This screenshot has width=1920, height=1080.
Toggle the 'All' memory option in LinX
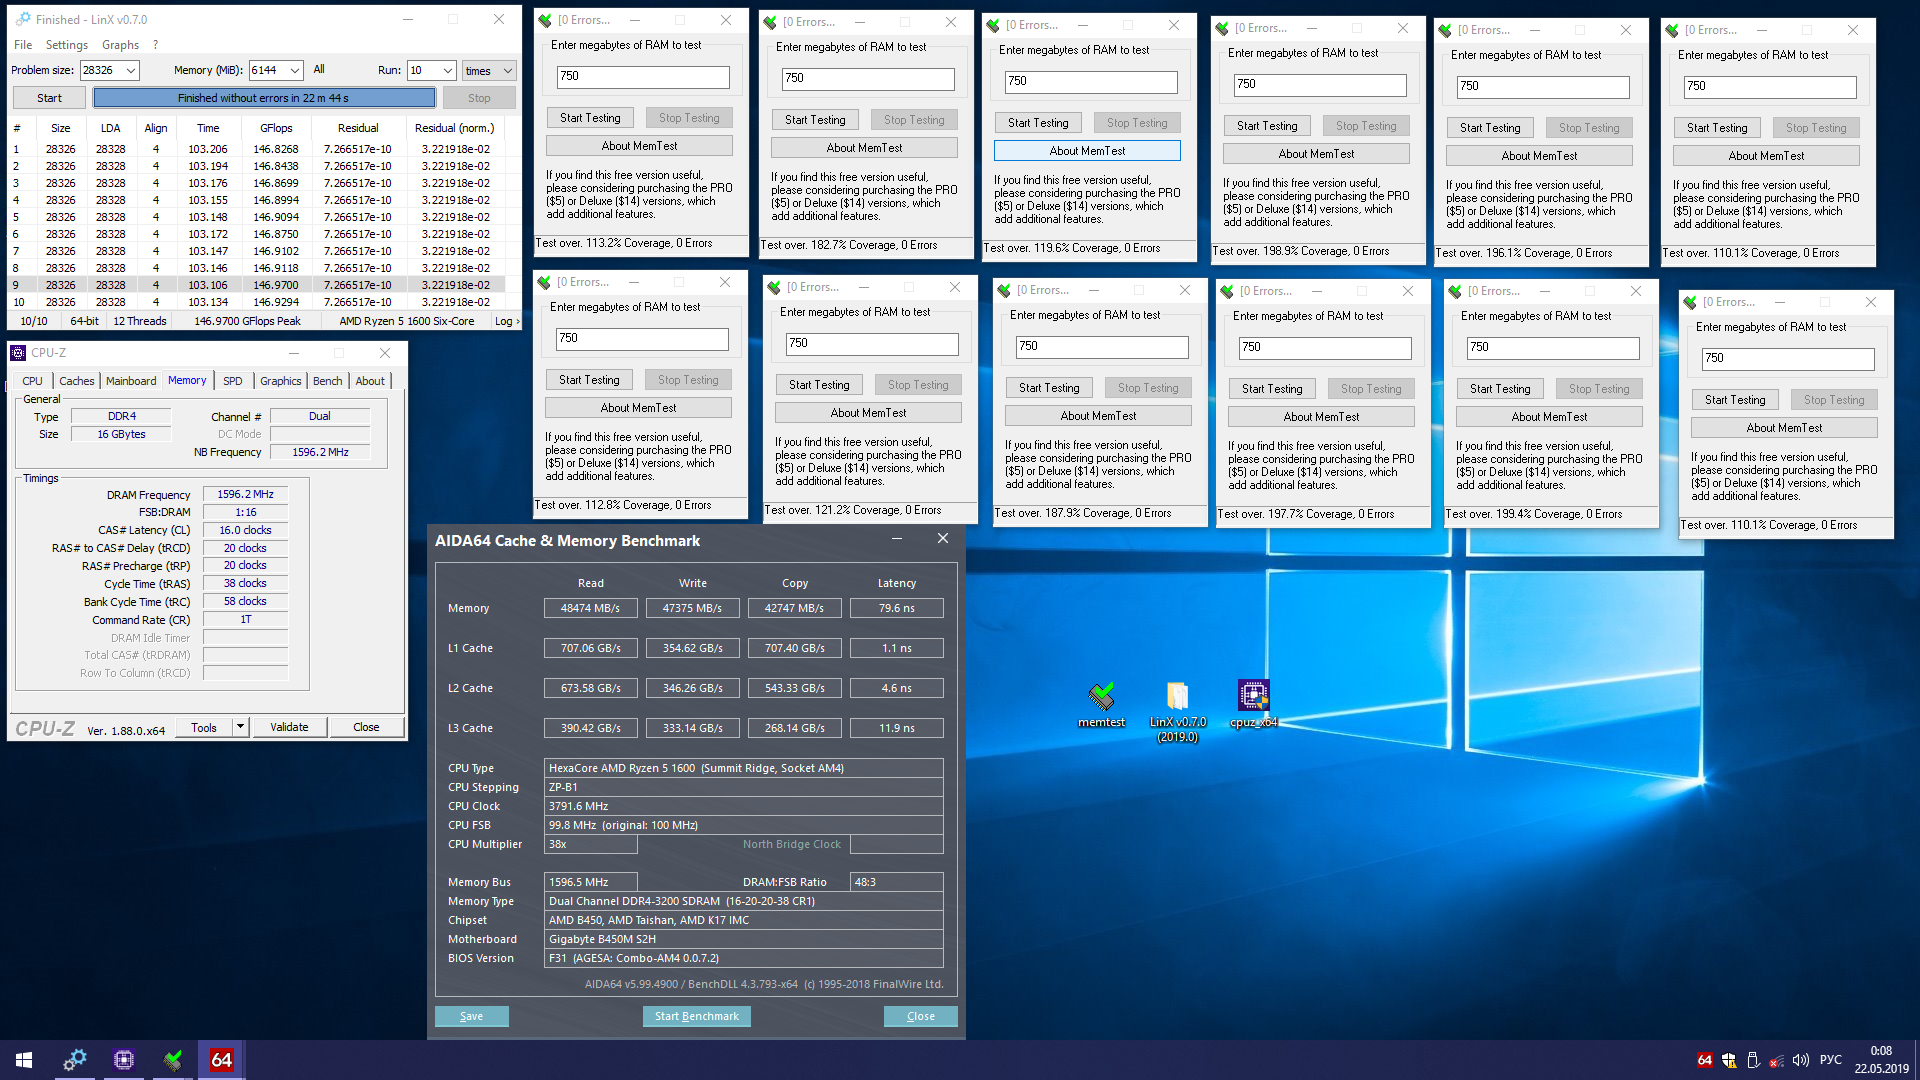319,70
